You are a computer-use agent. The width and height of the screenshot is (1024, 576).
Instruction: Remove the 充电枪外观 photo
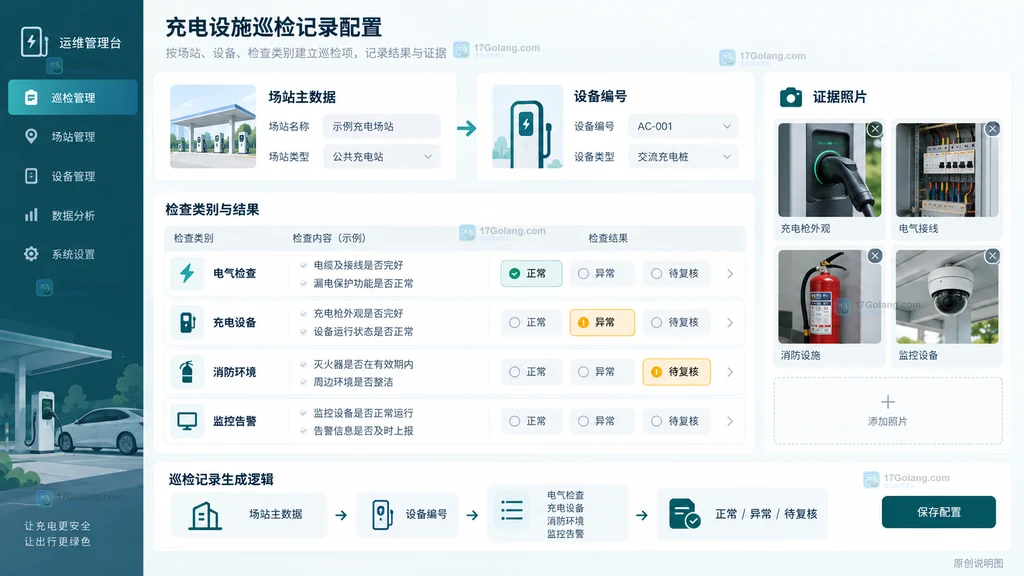tap(875, 129)
